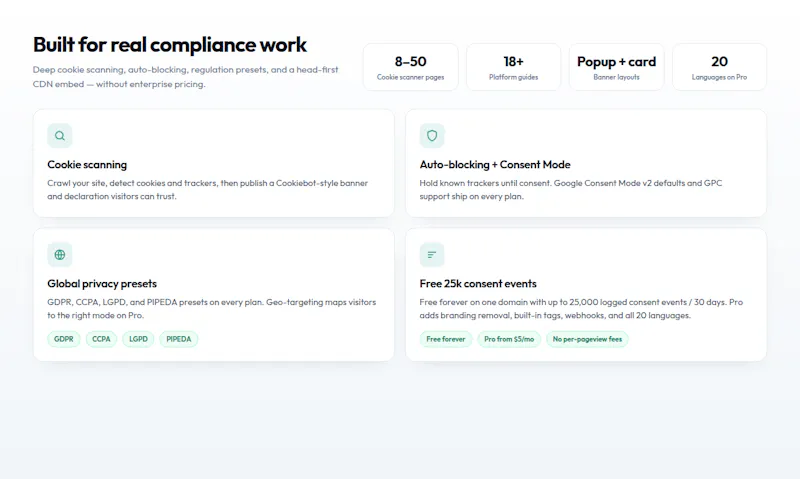Select the LGPD tag
This screenshot has height=479, width=800.
(x=138, y=339)
